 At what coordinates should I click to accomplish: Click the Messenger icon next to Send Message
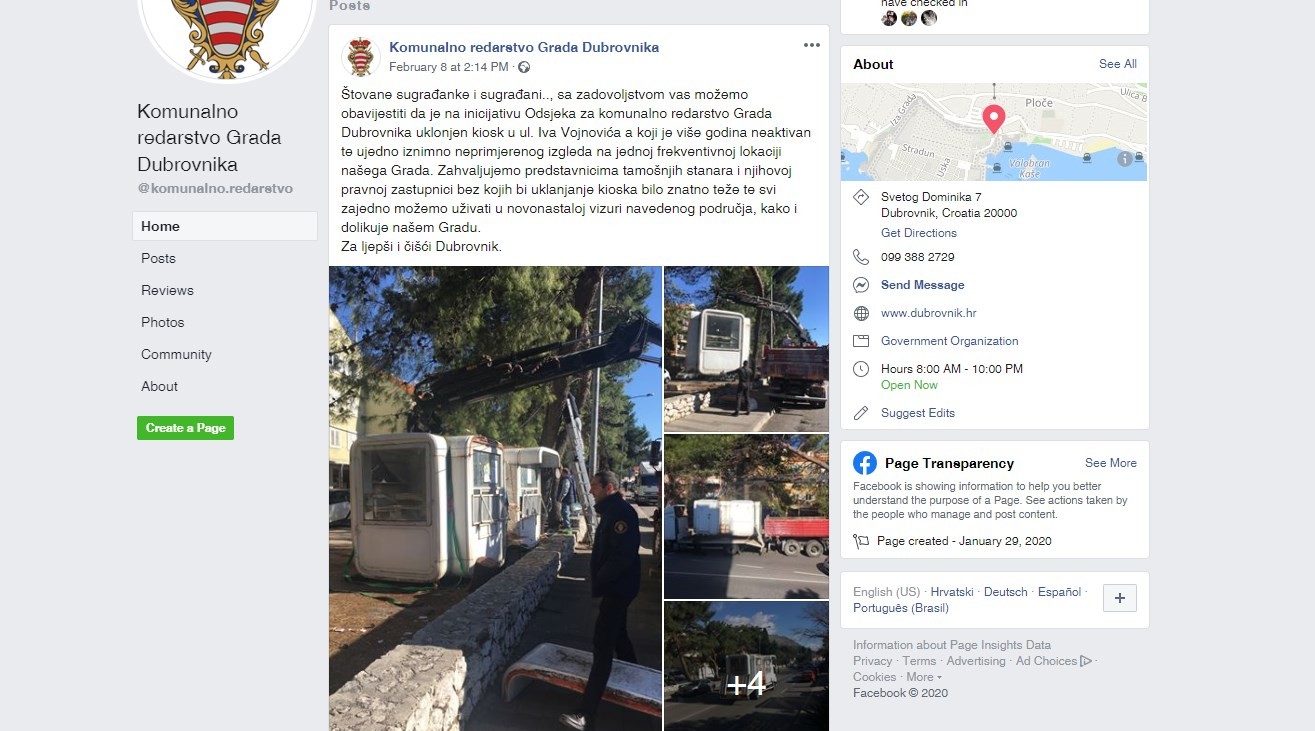coord(861,285)
